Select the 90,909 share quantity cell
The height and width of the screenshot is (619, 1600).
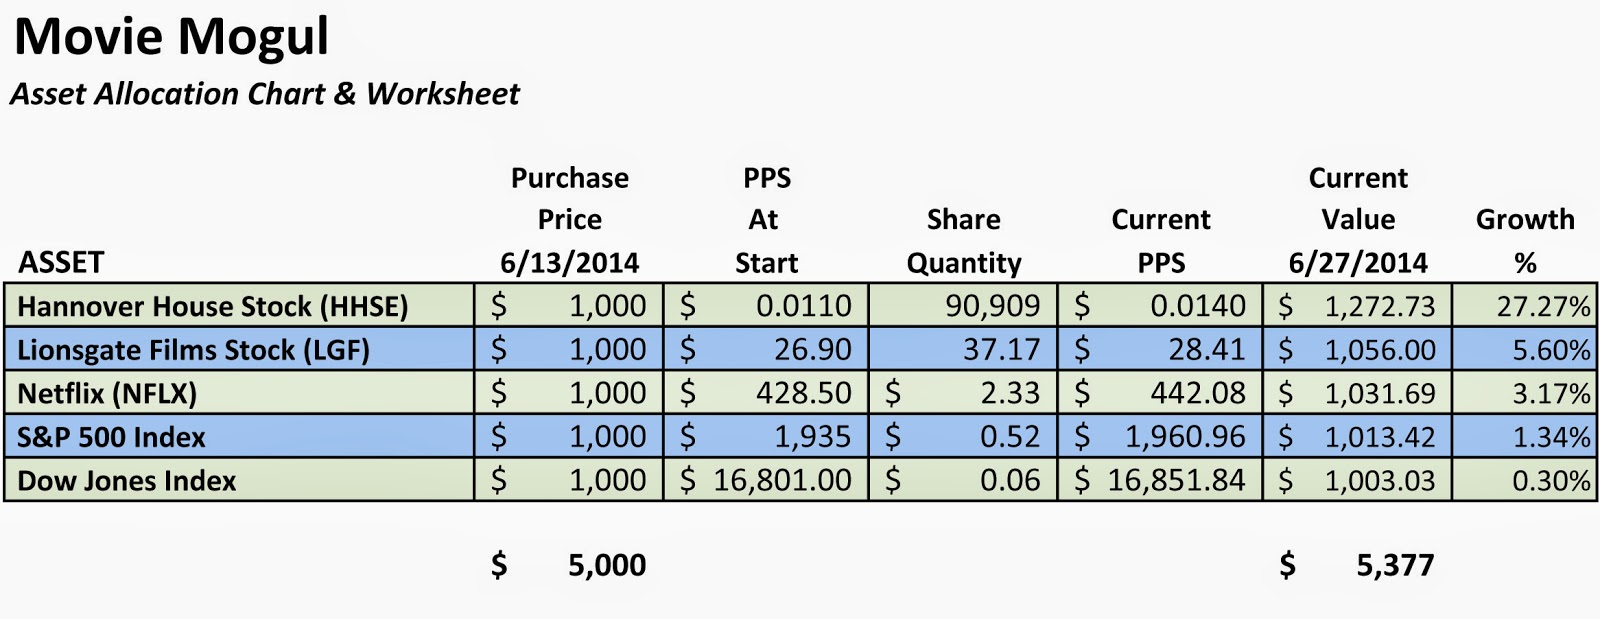pos(963,305)
